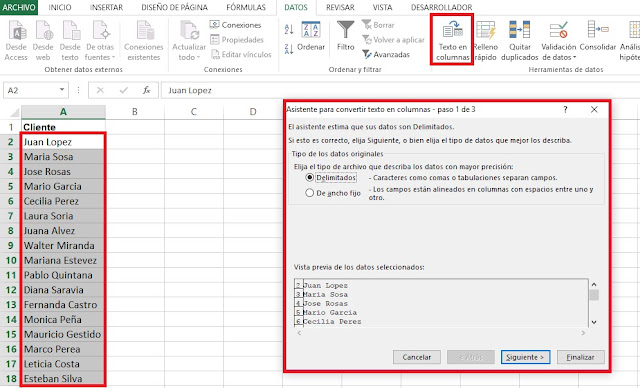Open the FÓRMULAS tab
640x388 pixels.
246,7
